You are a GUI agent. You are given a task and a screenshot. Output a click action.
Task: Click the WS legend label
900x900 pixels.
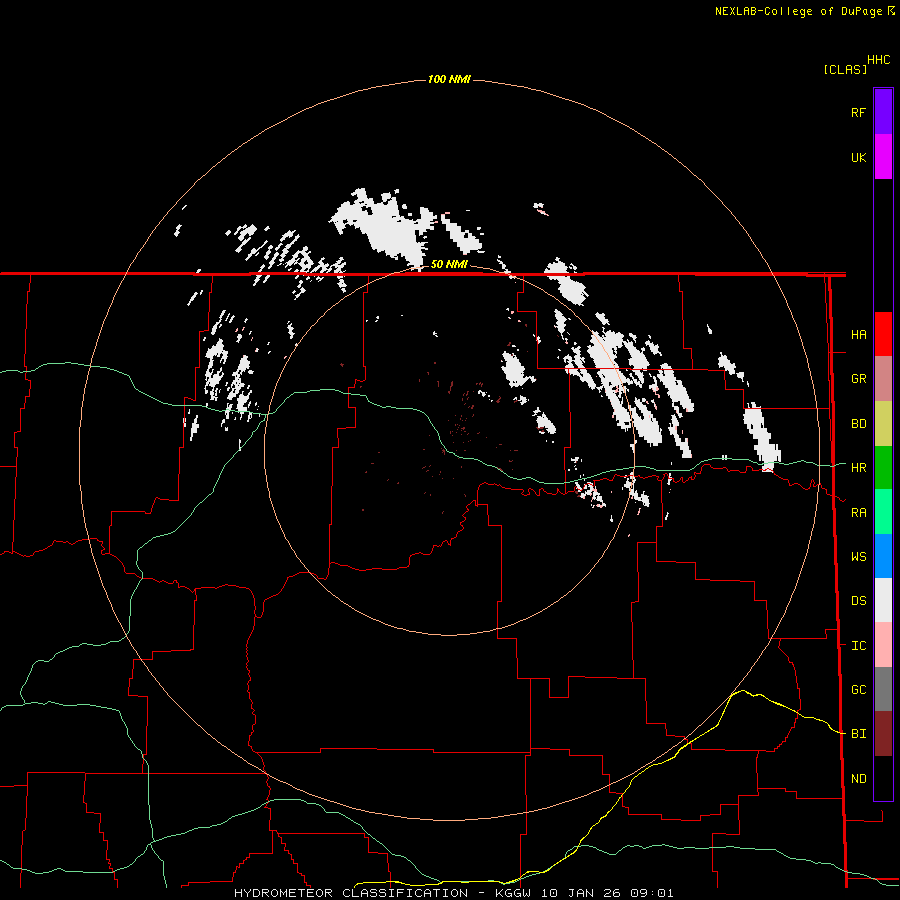[x=858, y=557]
